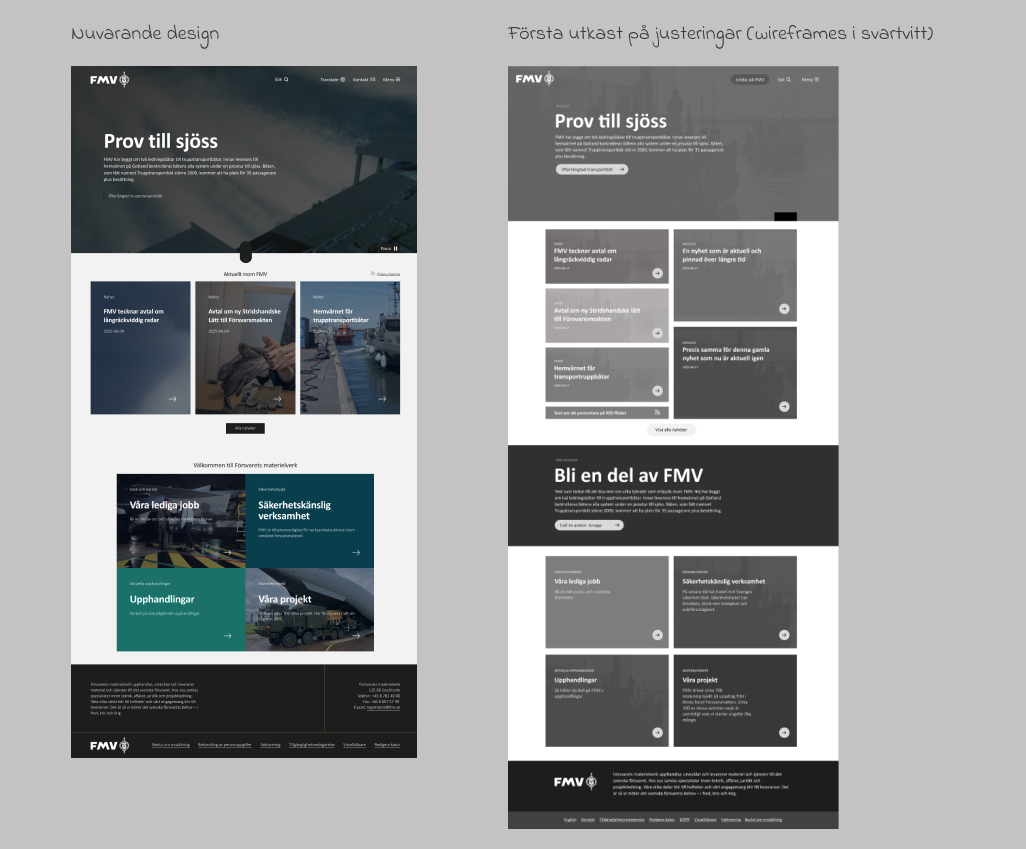The height and width of the screenshot is (849, 1026).
Task: Click the Alla nyheter button
Action: [x=245, y=428]
